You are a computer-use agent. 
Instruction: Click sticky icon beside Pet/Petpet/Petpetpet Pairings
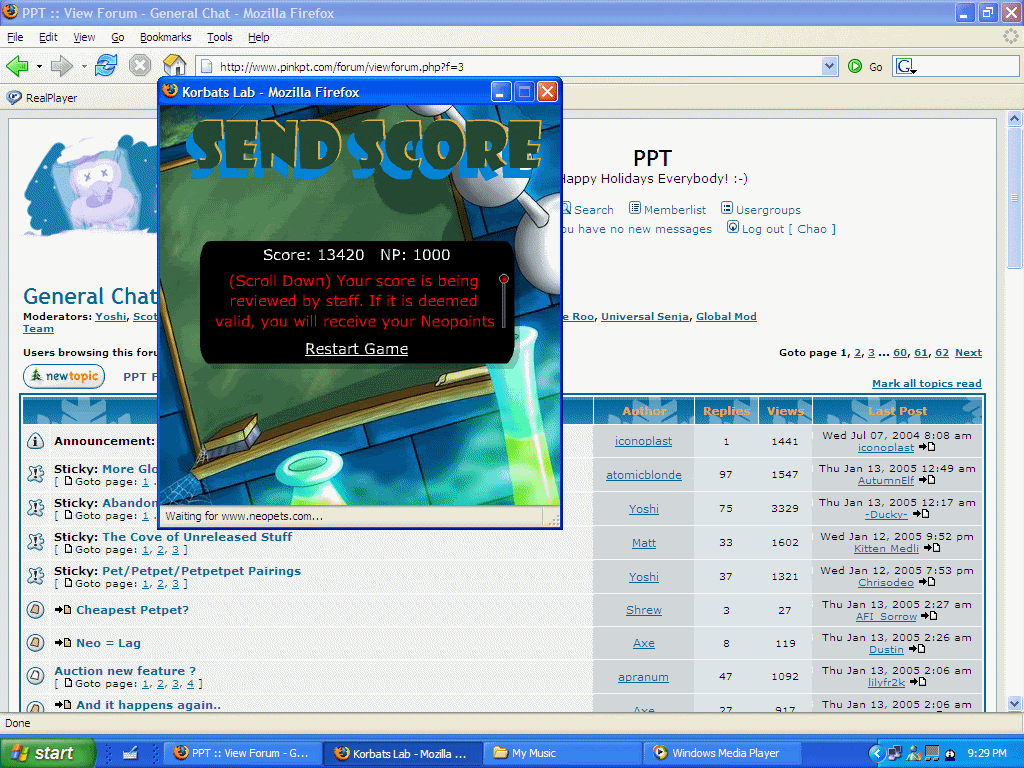35,576
